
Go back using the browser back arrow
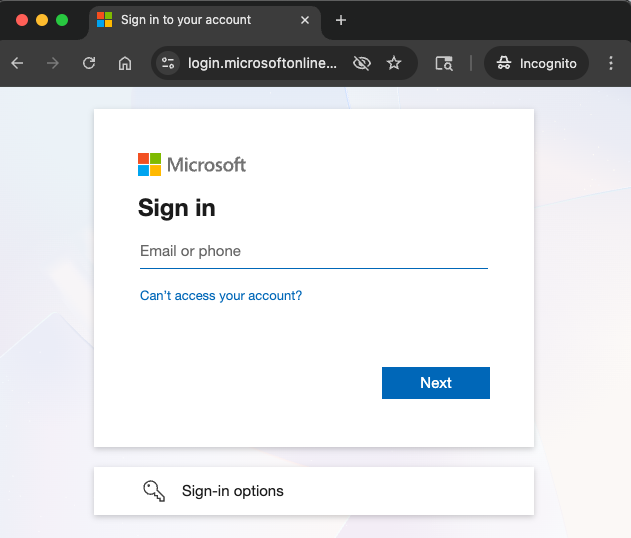(17, 63)
